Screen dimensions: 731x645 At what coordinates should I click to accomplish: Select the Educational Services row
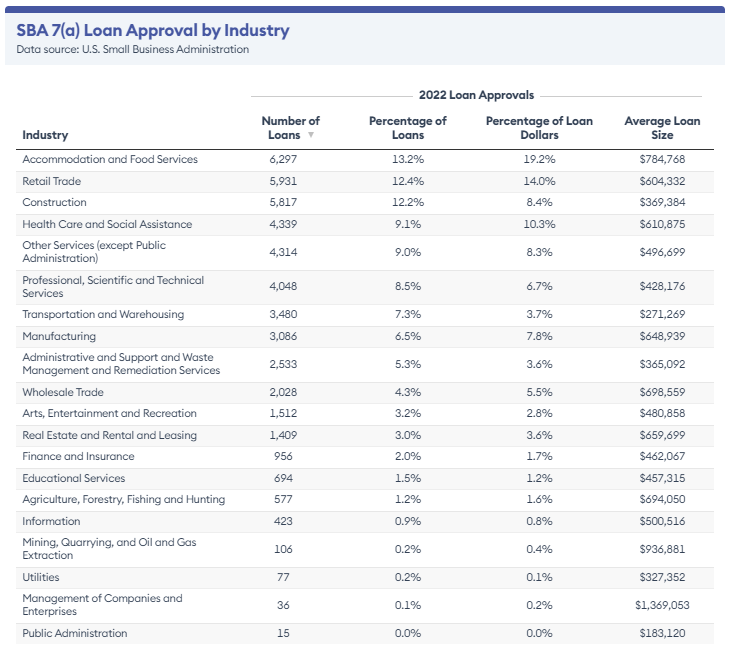click(x=365, y=479)
